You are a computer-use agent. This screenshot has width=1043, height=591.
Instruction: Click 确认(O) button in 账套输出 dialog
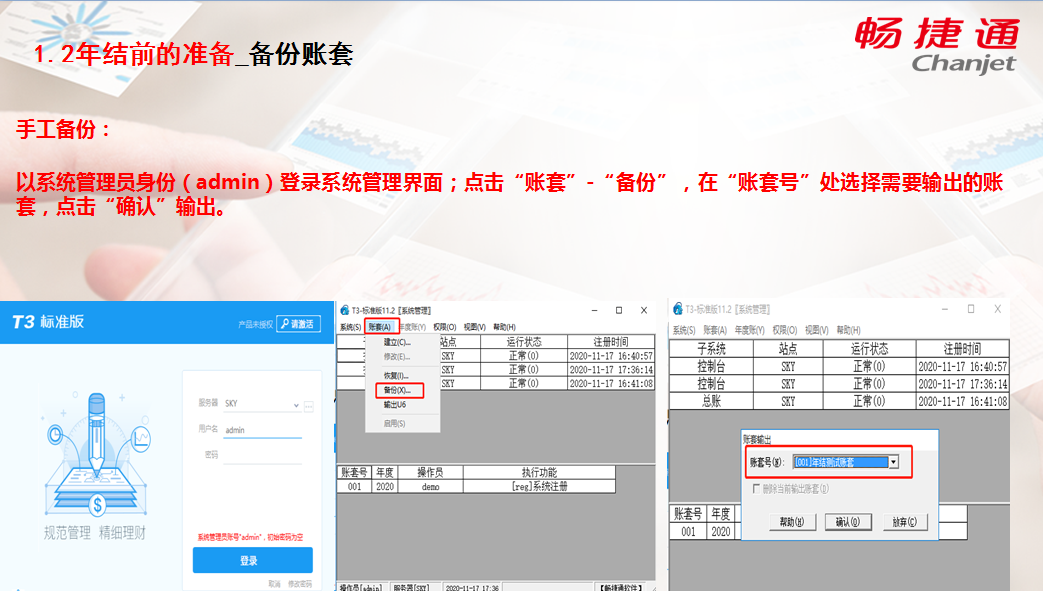(847, 522)
